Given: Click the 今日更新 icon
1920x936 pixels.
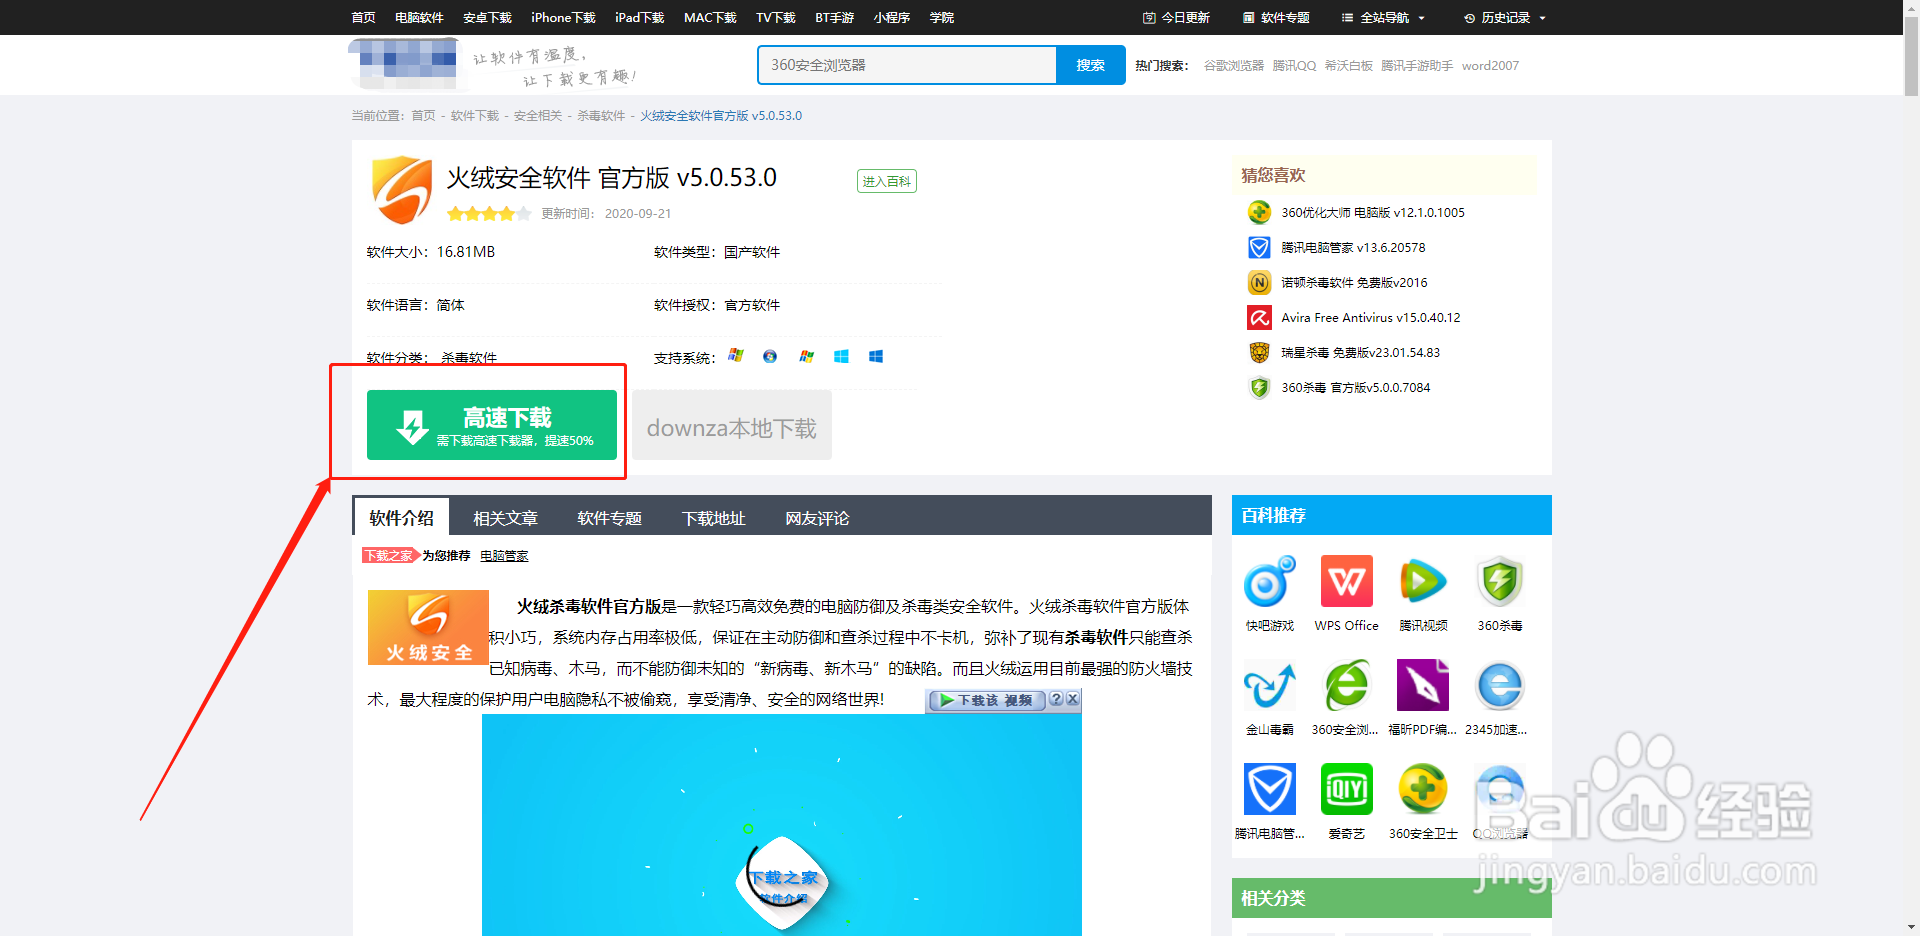Looking at the screenshot, I should point(1147,17).
